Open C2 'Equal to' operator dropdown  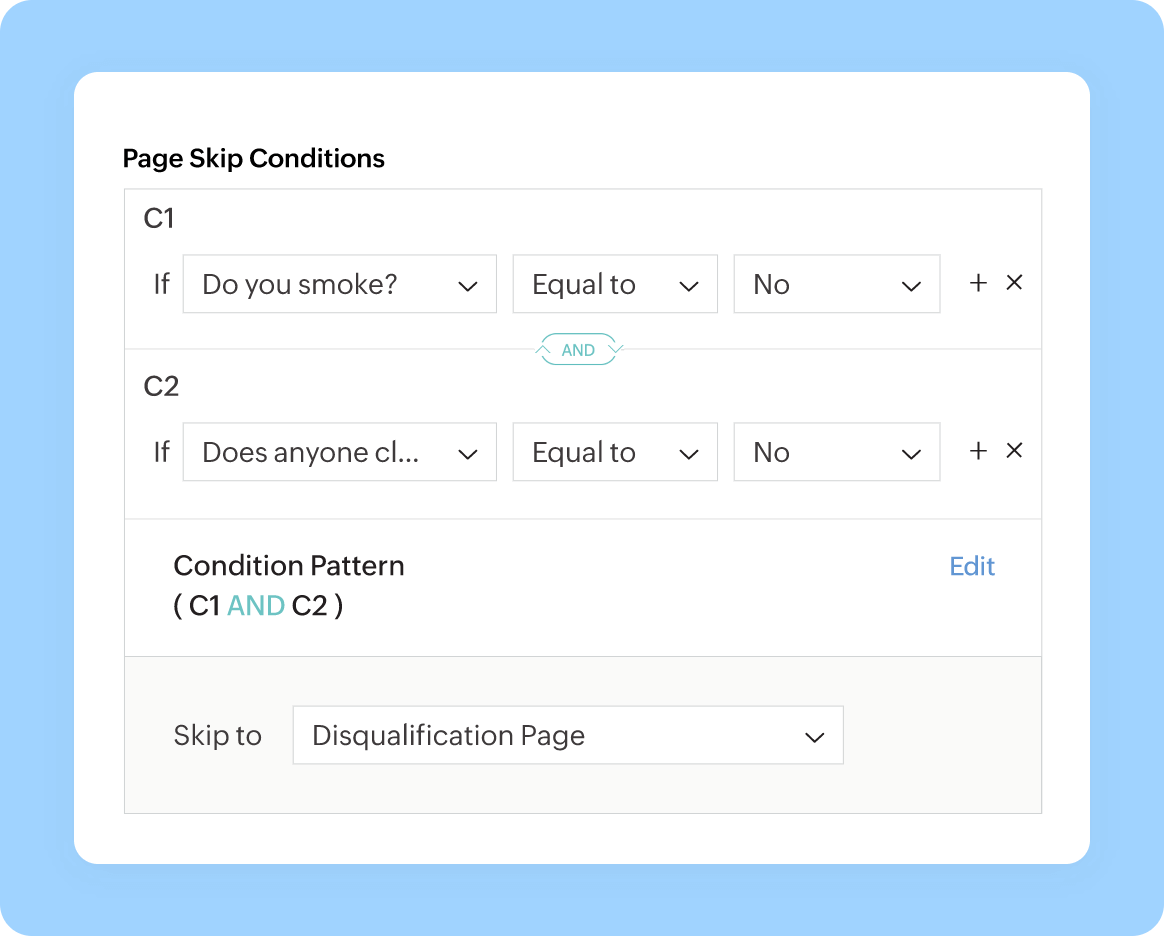point(614,453)
